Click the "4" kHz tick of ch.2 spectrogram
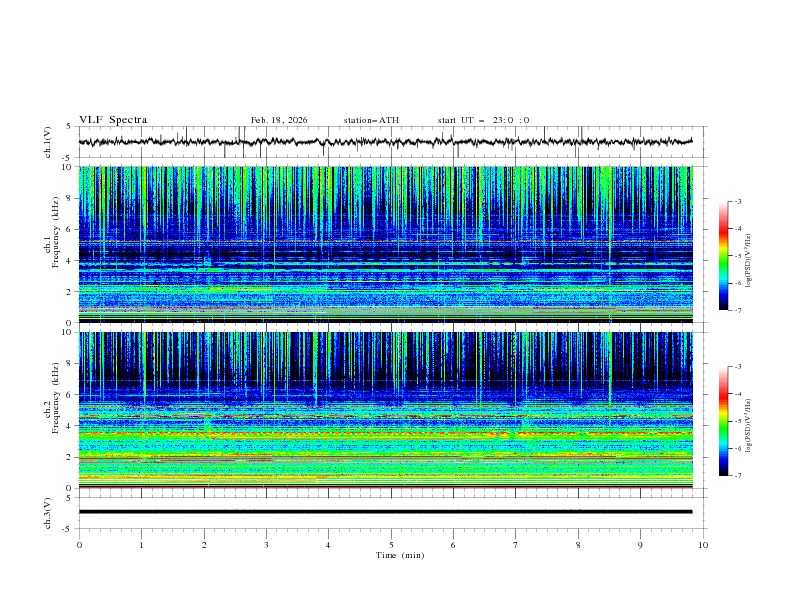Image resolution: width=792 pixels, height=612 pixels. 71,426
